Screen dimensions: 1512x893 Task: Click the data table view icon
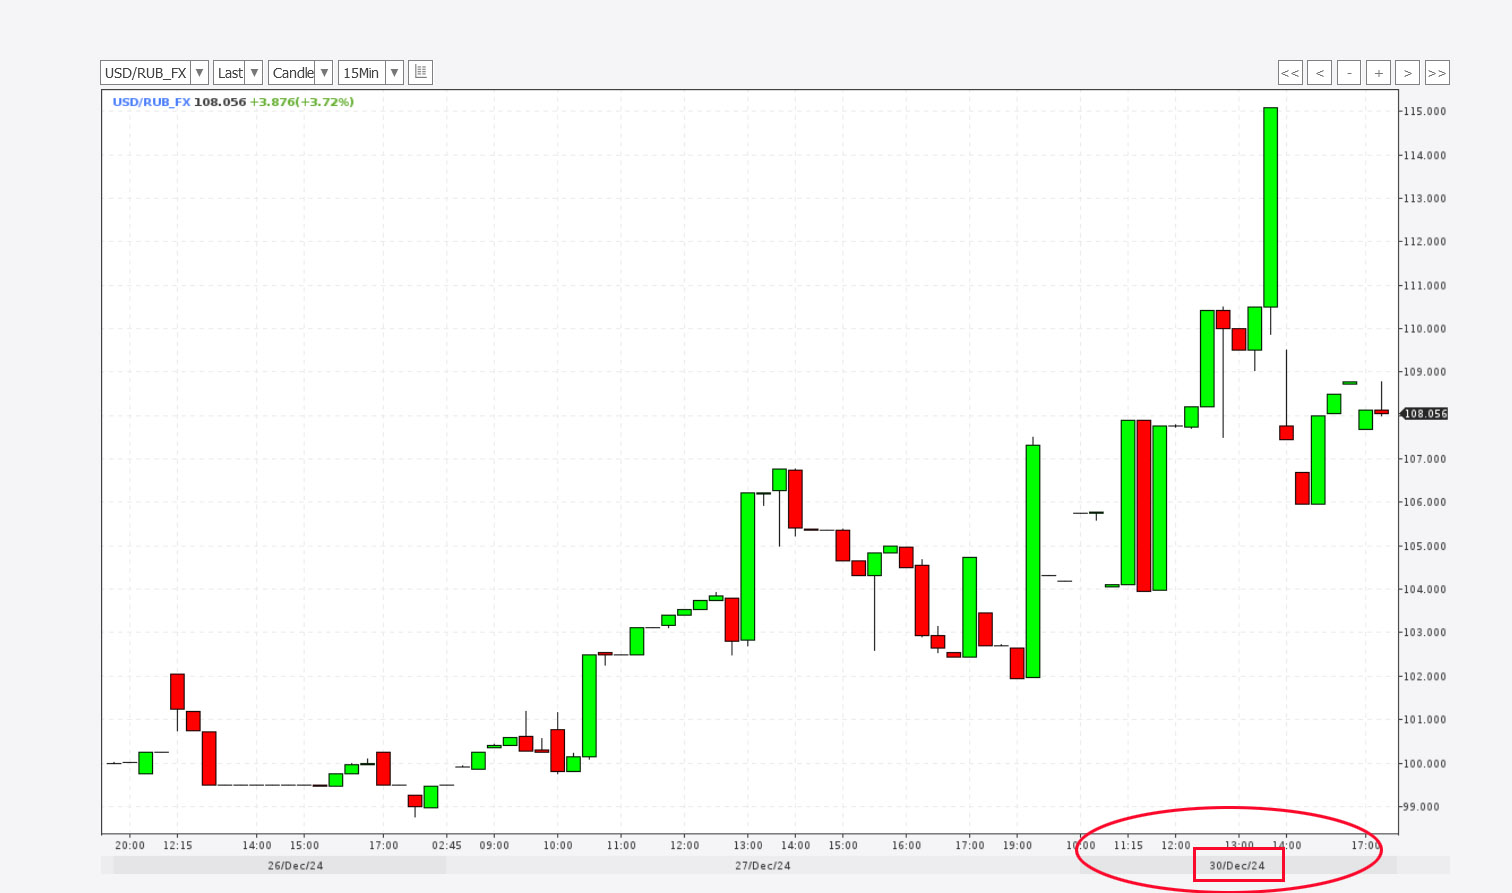[420, 72]
